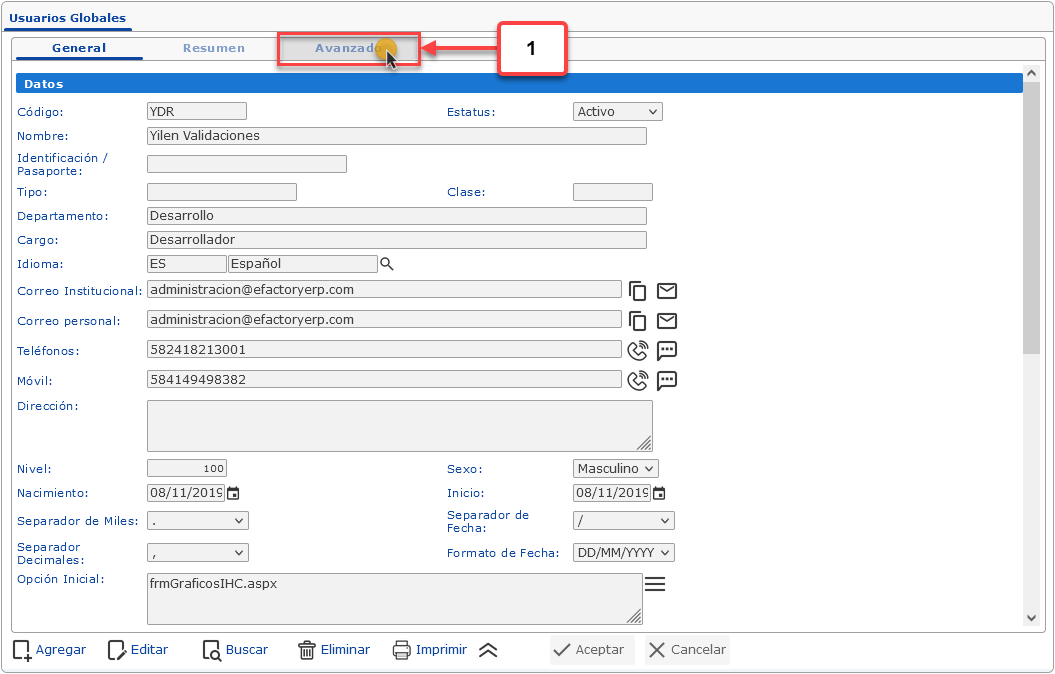Open Nacimiento calendar date picker

point(233,493)
